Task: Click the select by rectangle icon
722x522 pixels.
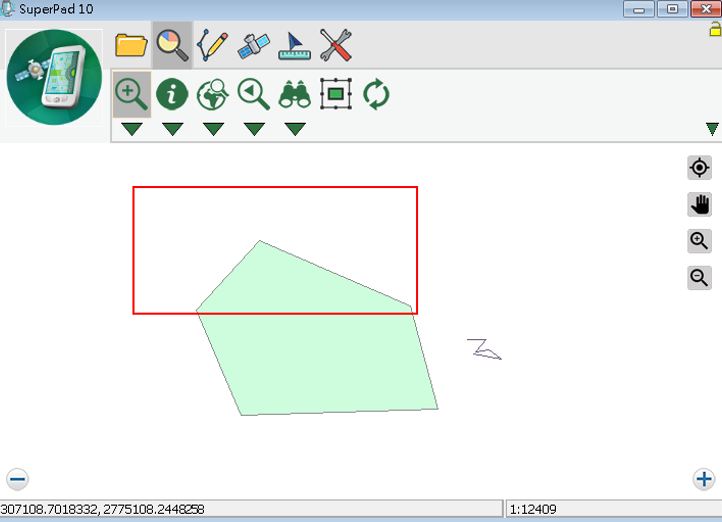Action: [336, 95]
